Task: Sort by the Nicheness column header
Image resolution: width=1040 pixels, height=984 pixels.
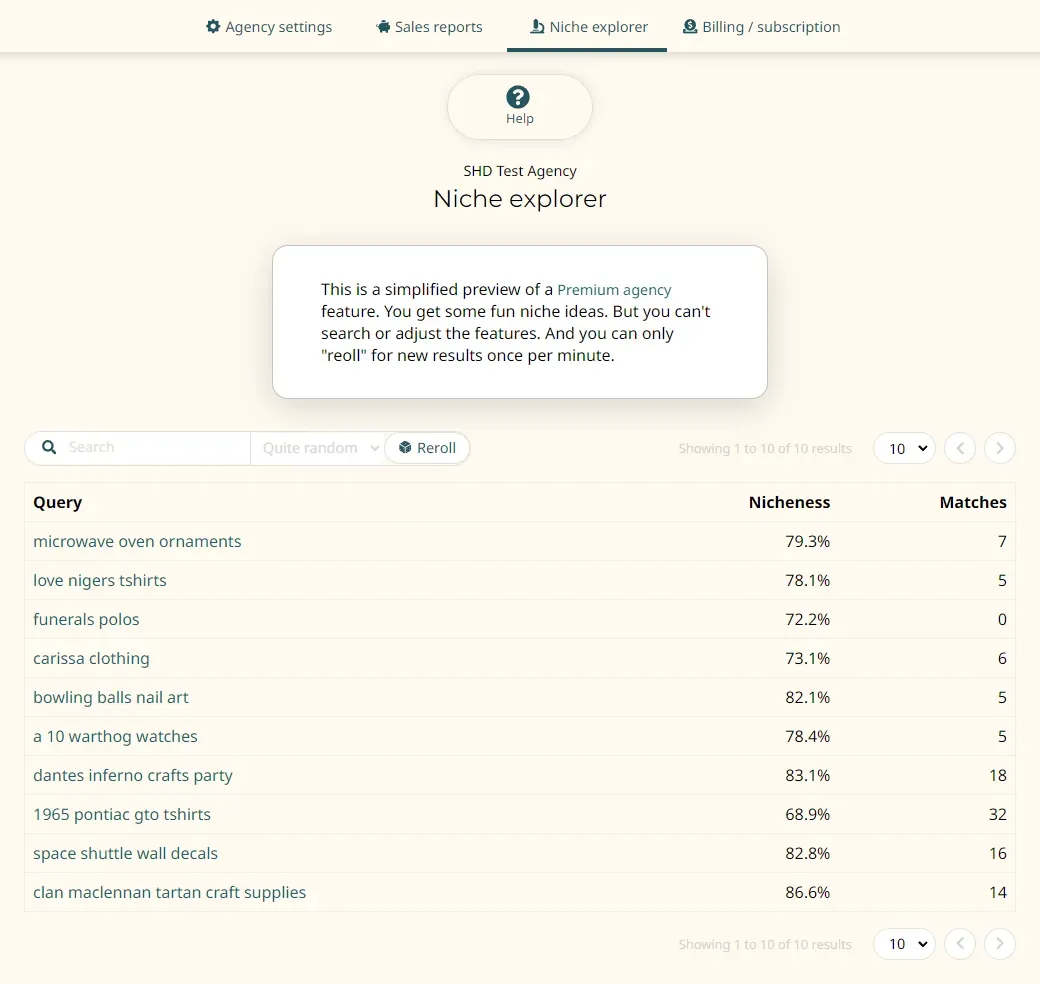Action: point(789,502)
